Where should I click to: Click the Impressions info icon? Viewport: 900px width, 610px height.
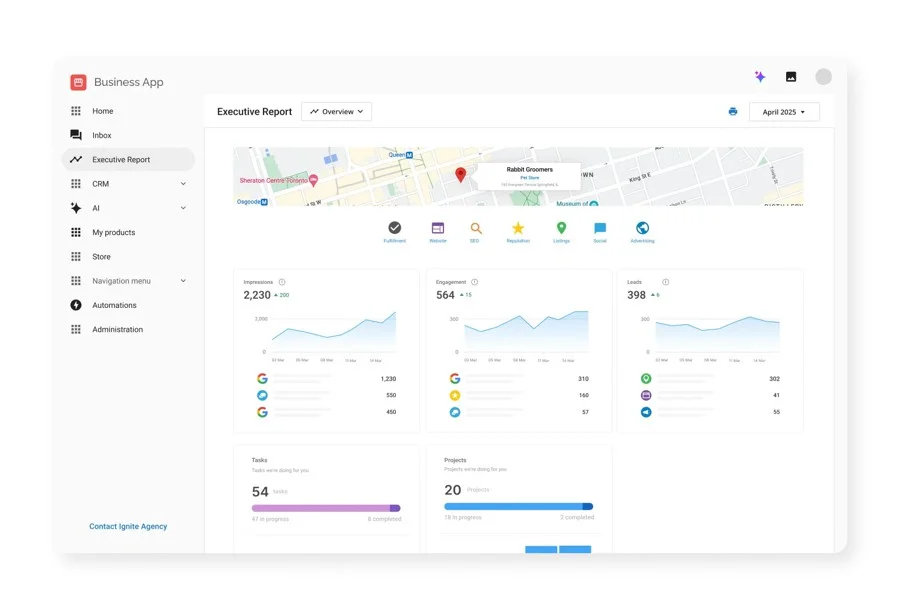[282, 282]
